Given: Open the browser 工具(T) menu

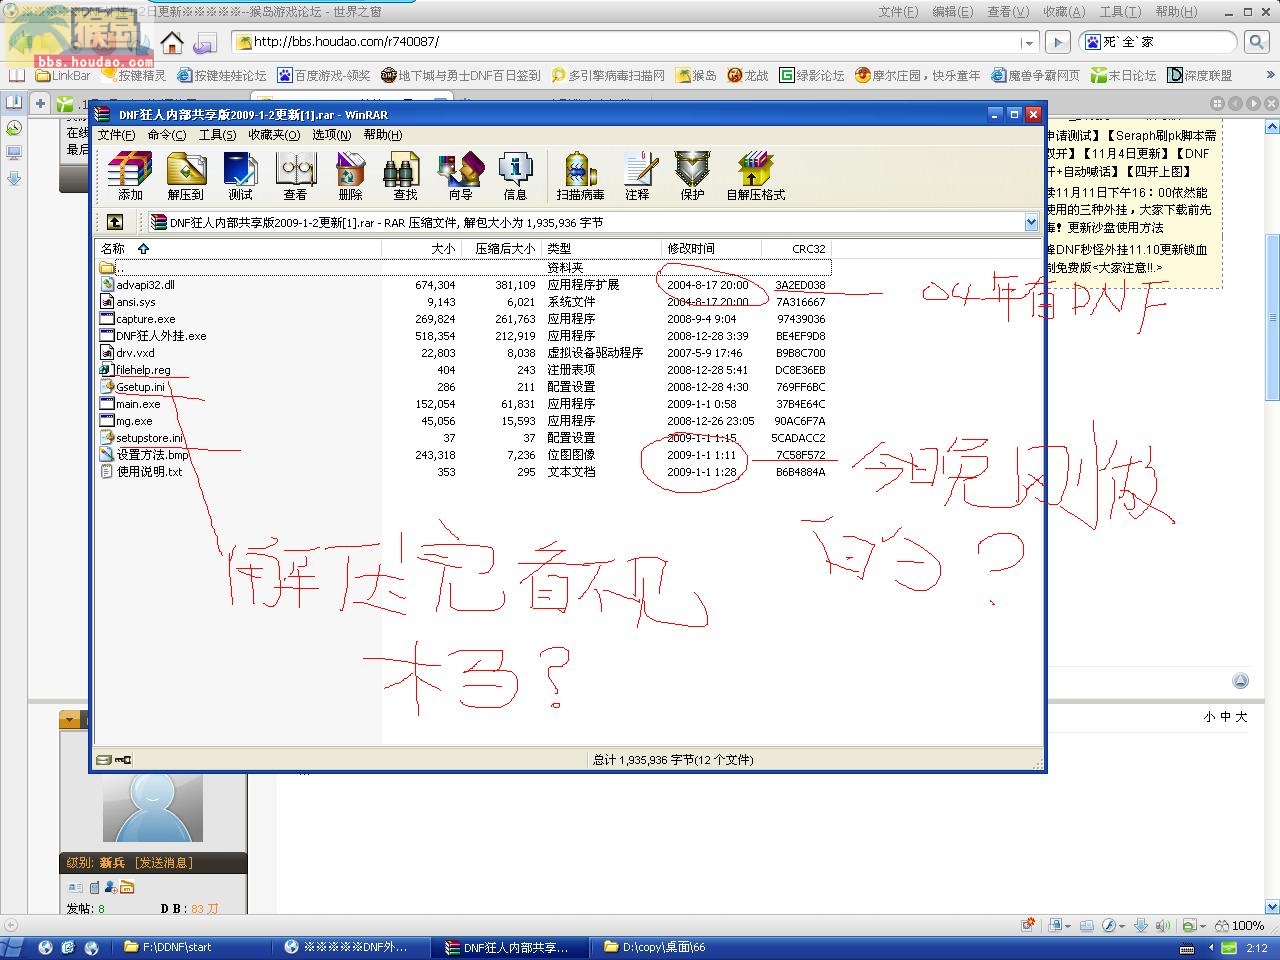Looking at the screenshot, I should 1120,12.
